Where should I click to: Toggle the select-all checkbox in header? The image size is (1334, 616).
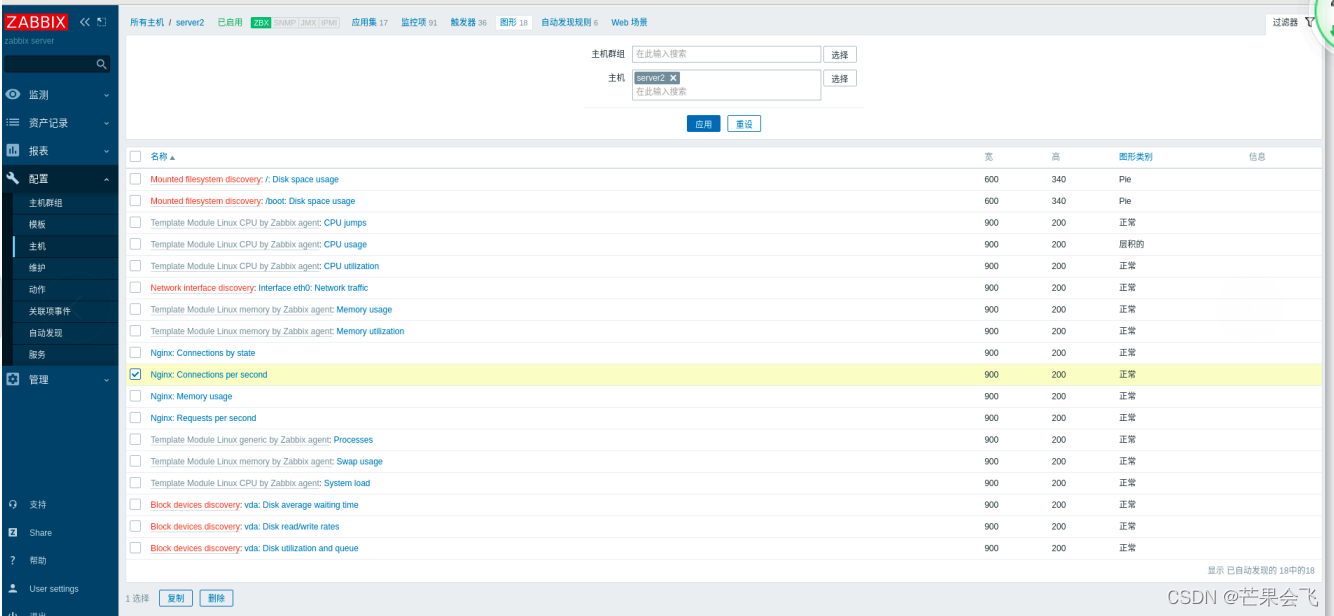click(x=135, y=156)
